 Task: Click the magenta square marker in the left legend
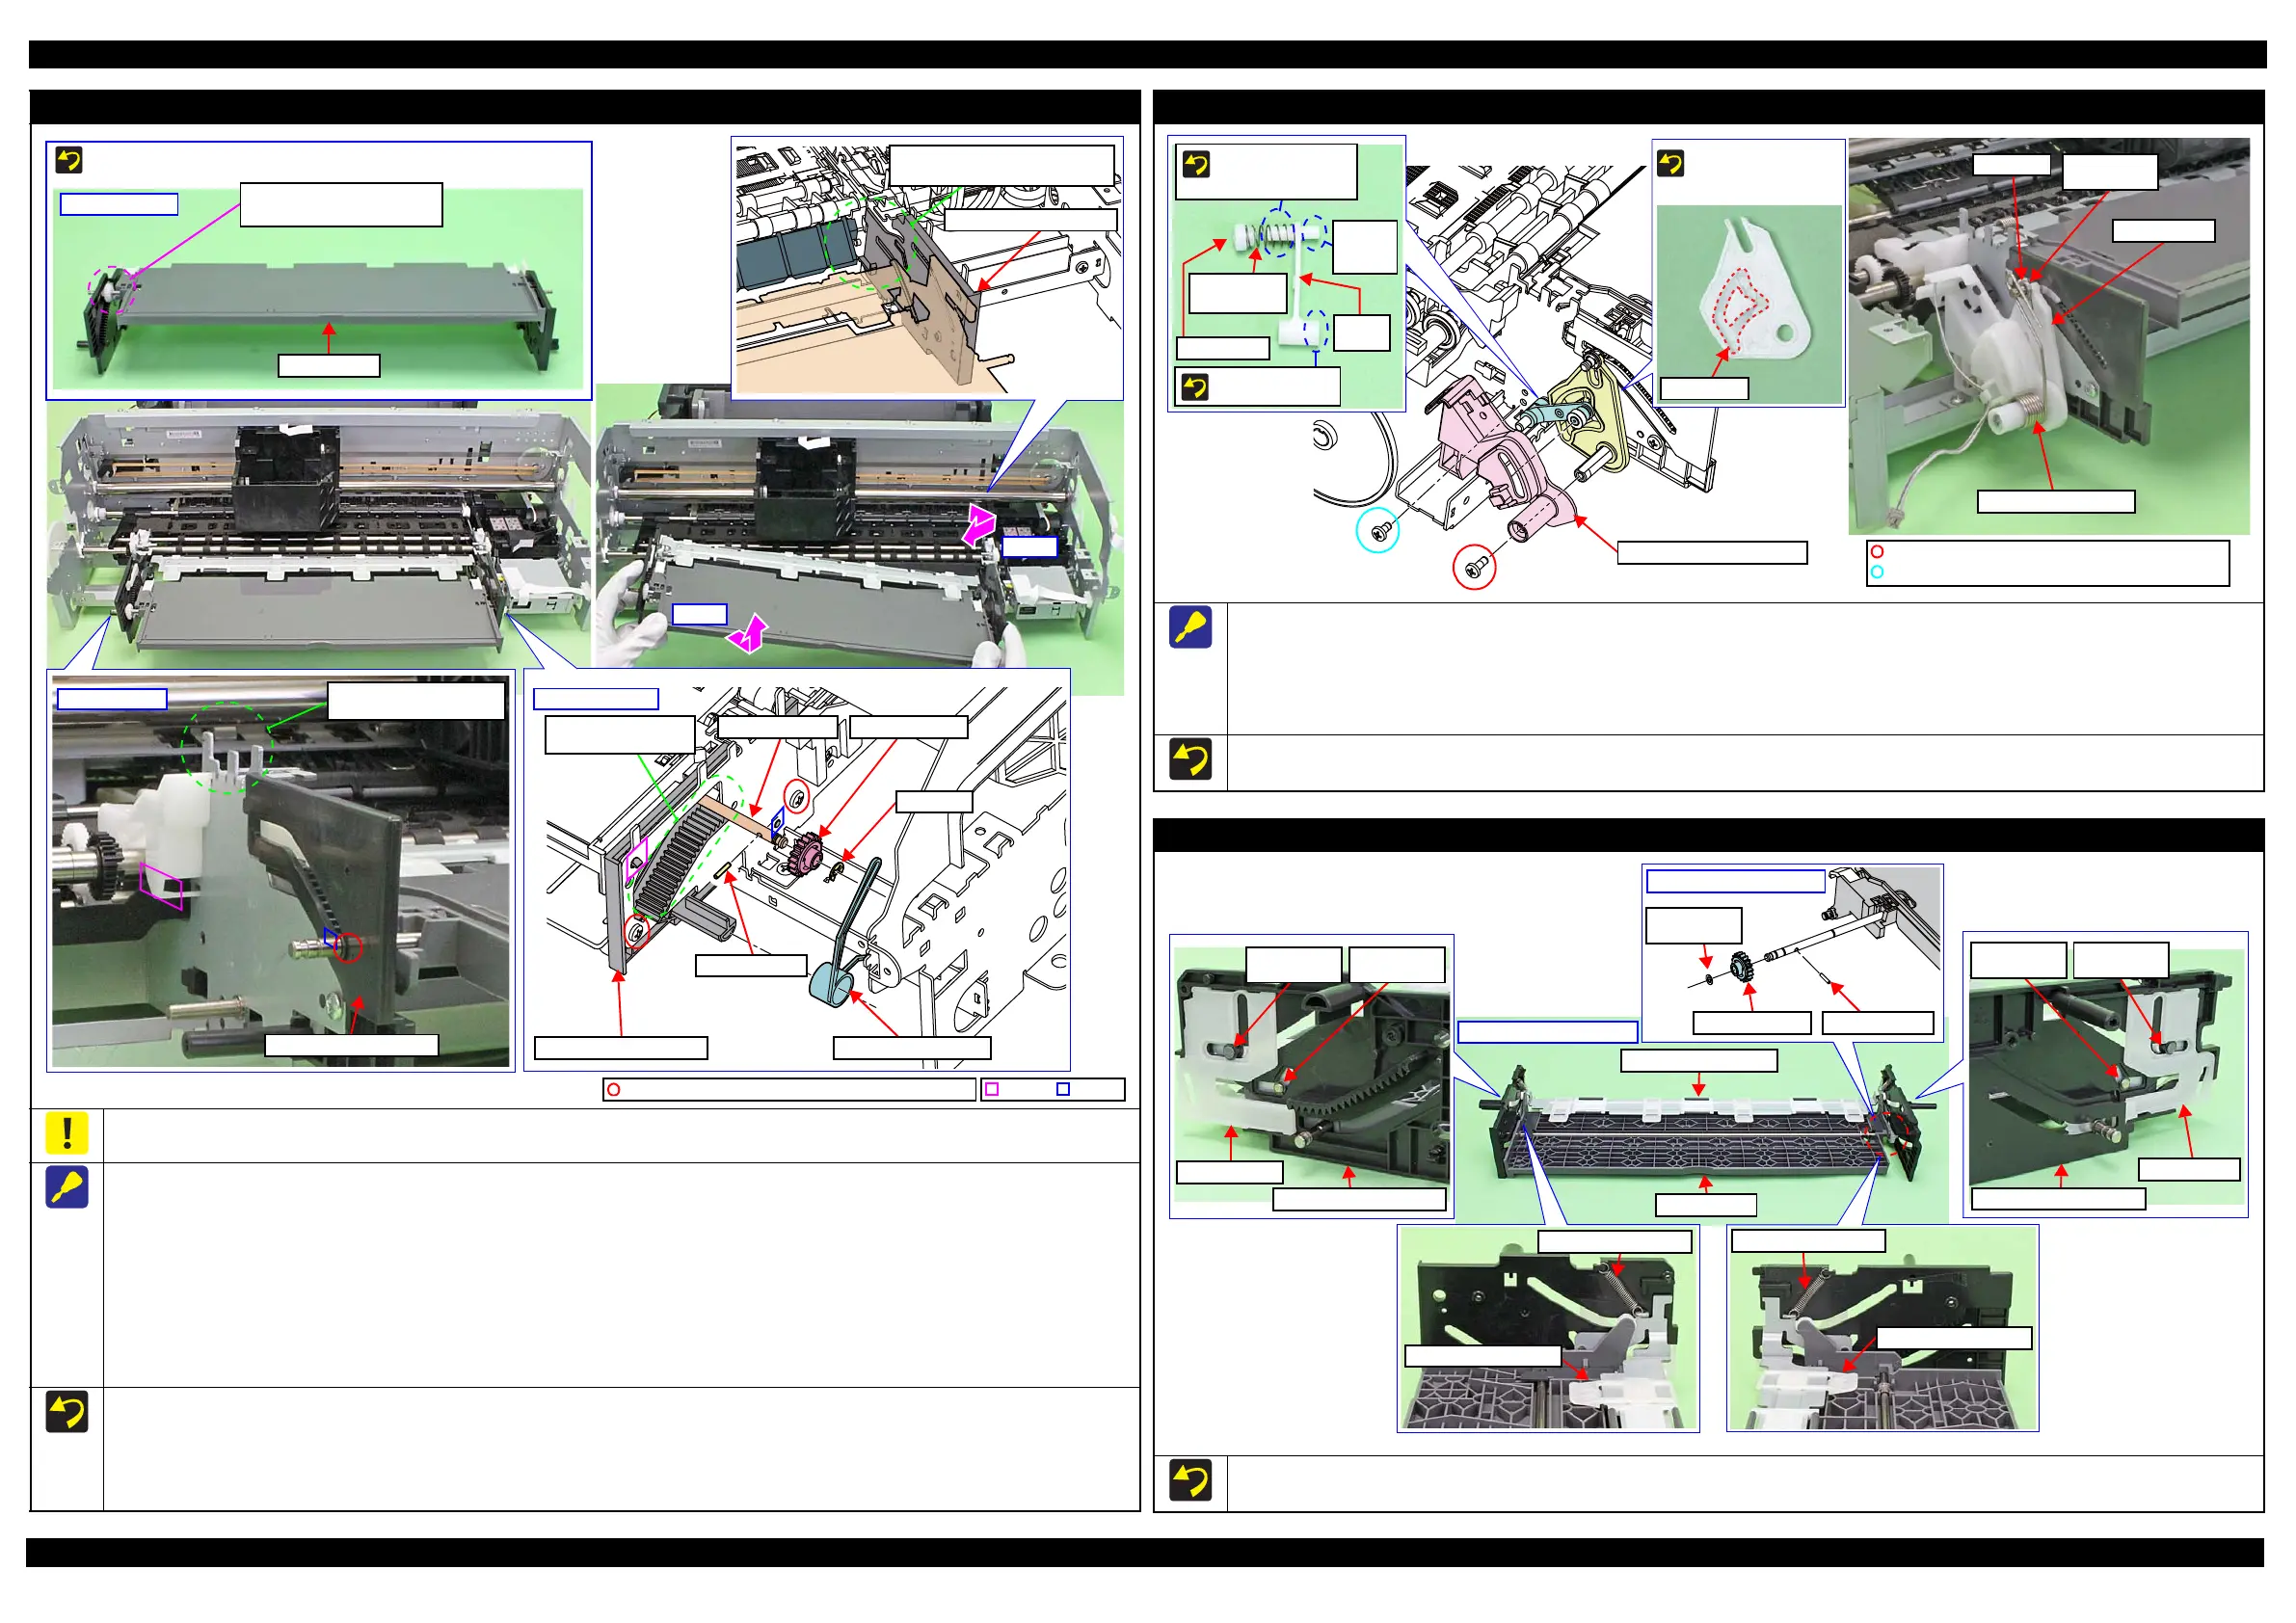point(992,1089)
